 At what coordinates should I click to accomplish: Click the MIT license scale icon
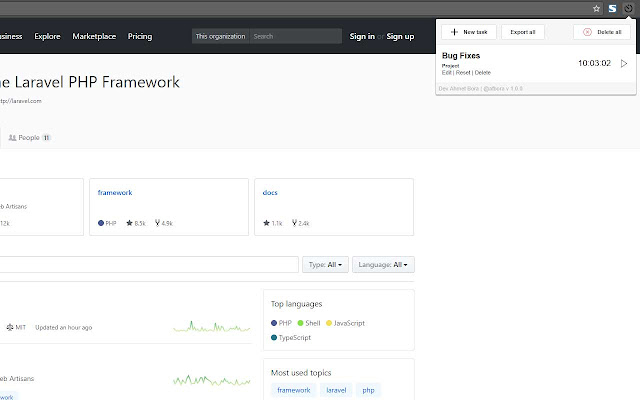10,327
